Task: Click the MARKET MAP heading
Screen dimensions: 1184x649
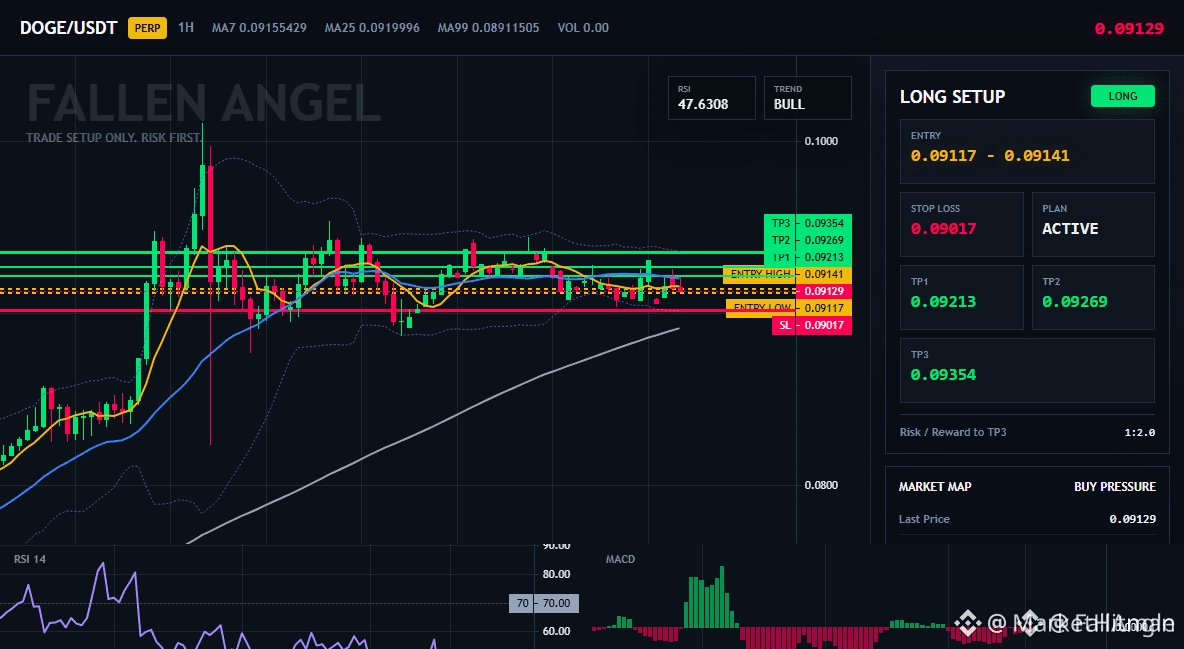Action: pos(935,487)
